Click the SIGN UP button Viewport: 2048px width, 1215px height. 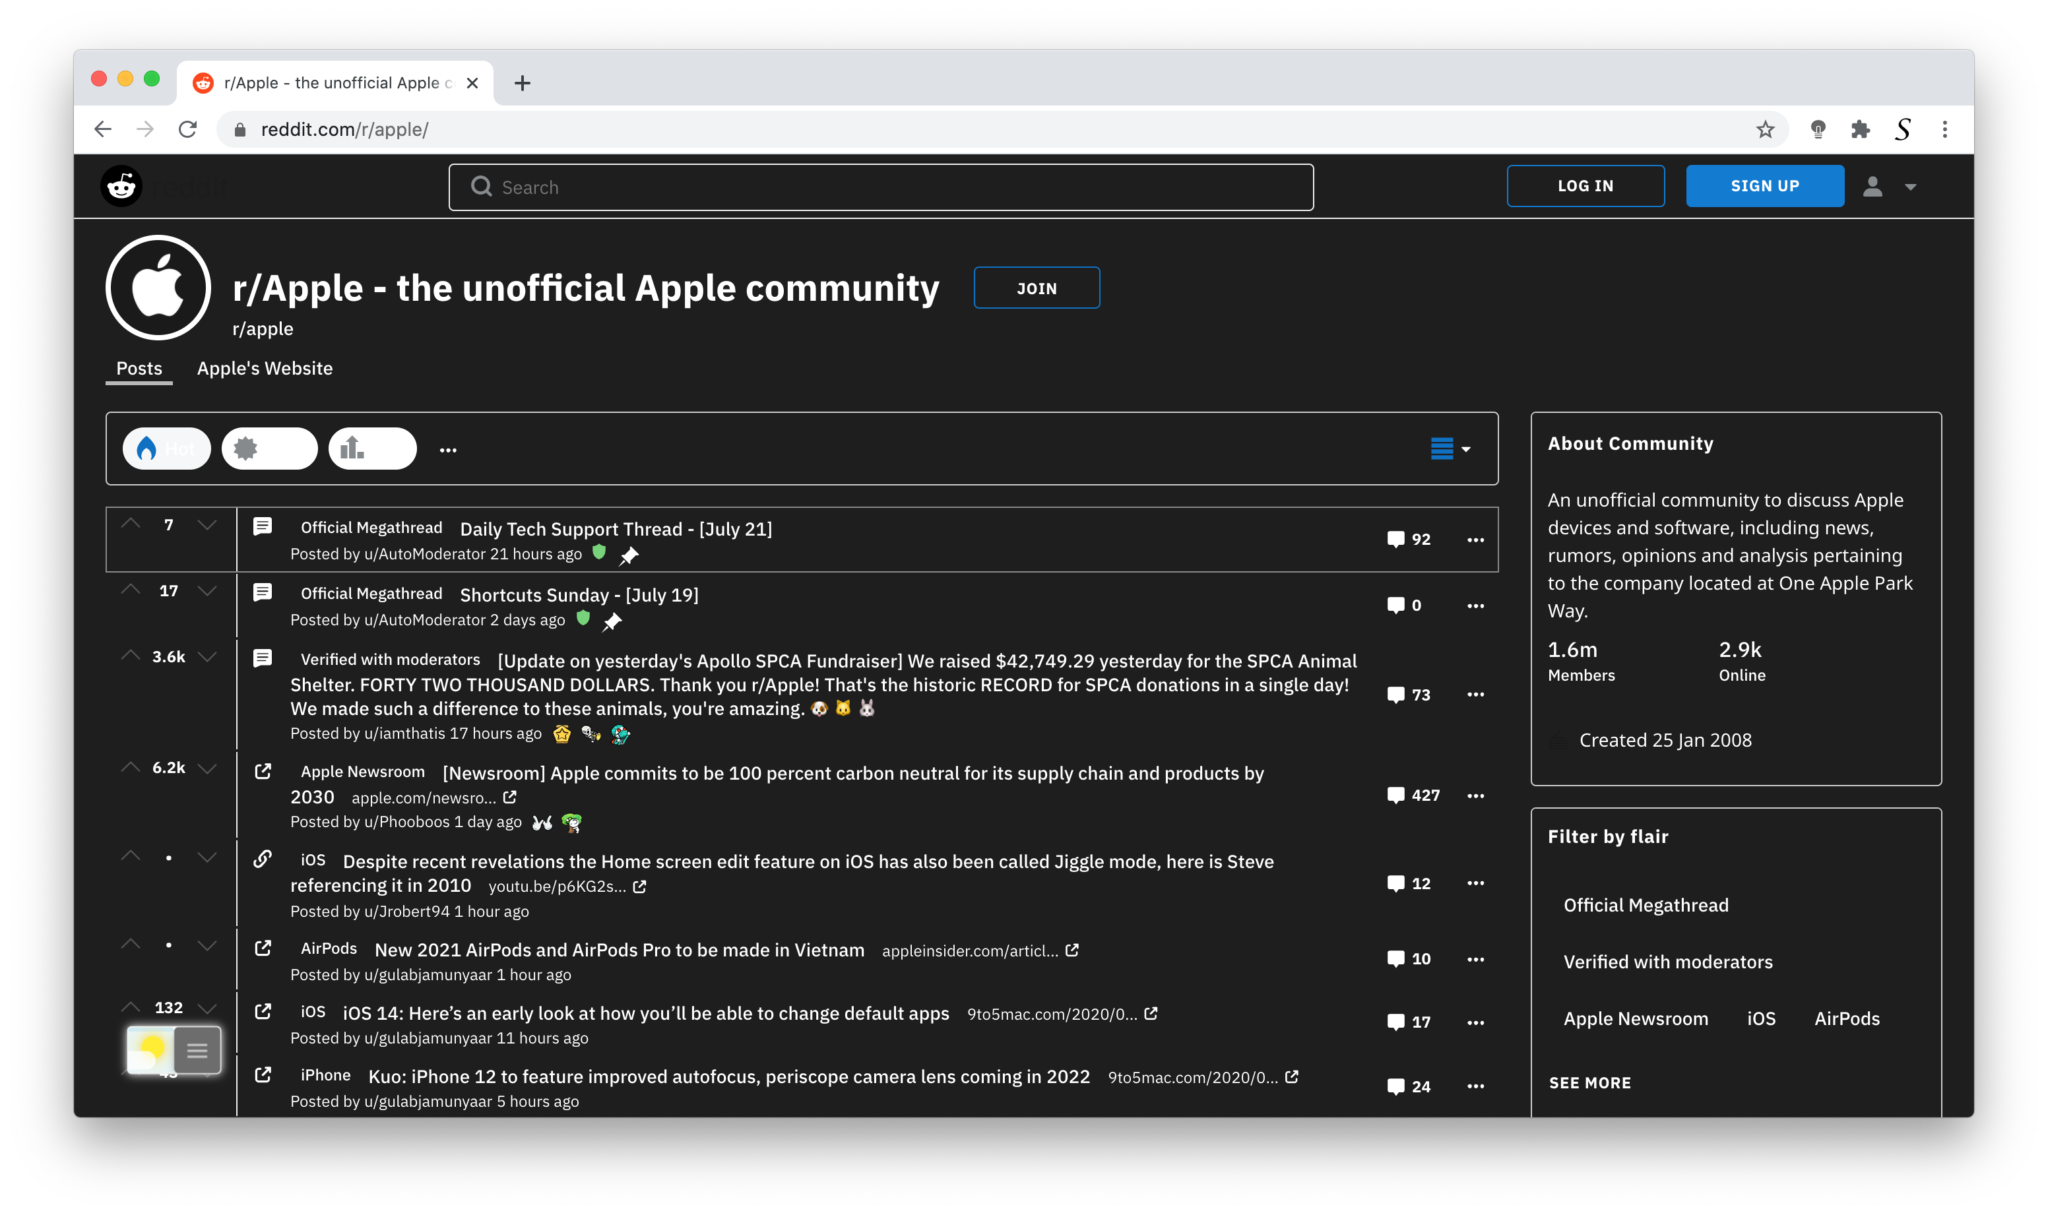1764,186
